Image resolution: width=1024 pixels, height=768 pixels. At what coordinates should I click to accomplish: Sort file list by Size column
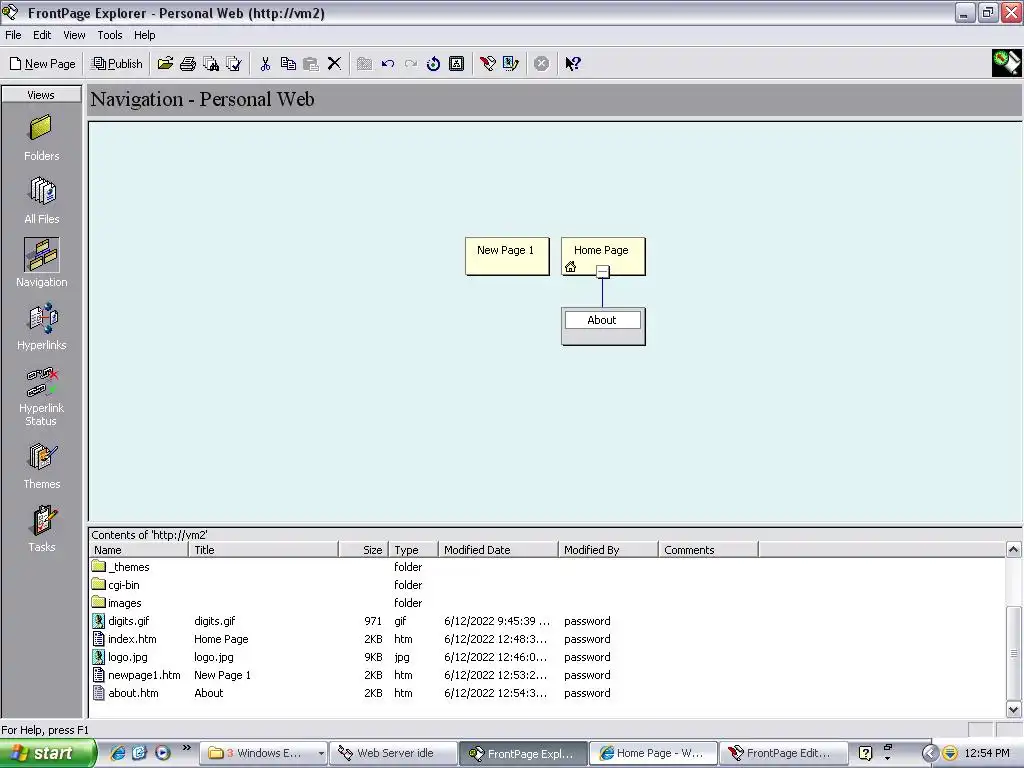coord(364,550)
